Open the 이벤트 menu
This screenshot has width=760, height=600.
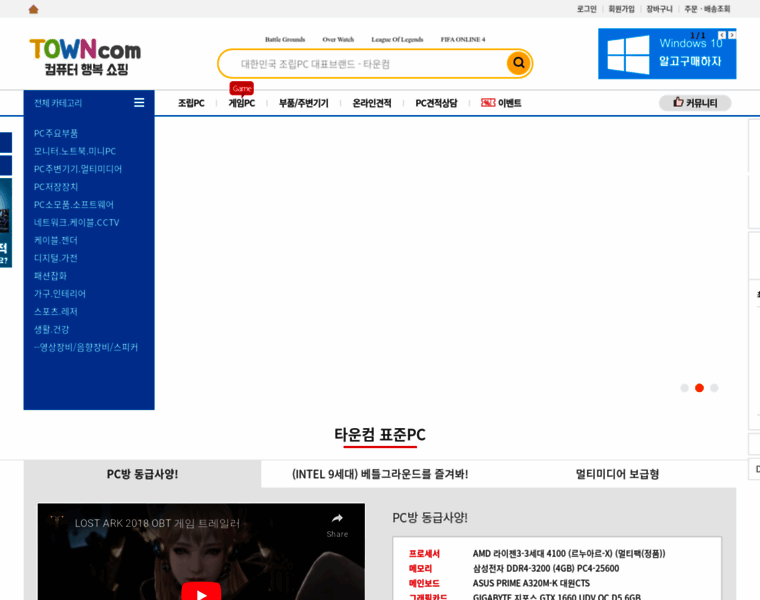[x=501, y=103]
